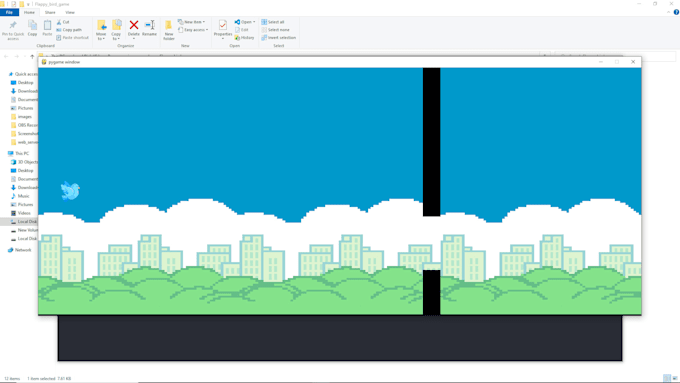Open the Videos folder in sidebar
This screenshot has width=680, height=383.
pos(21,213)
